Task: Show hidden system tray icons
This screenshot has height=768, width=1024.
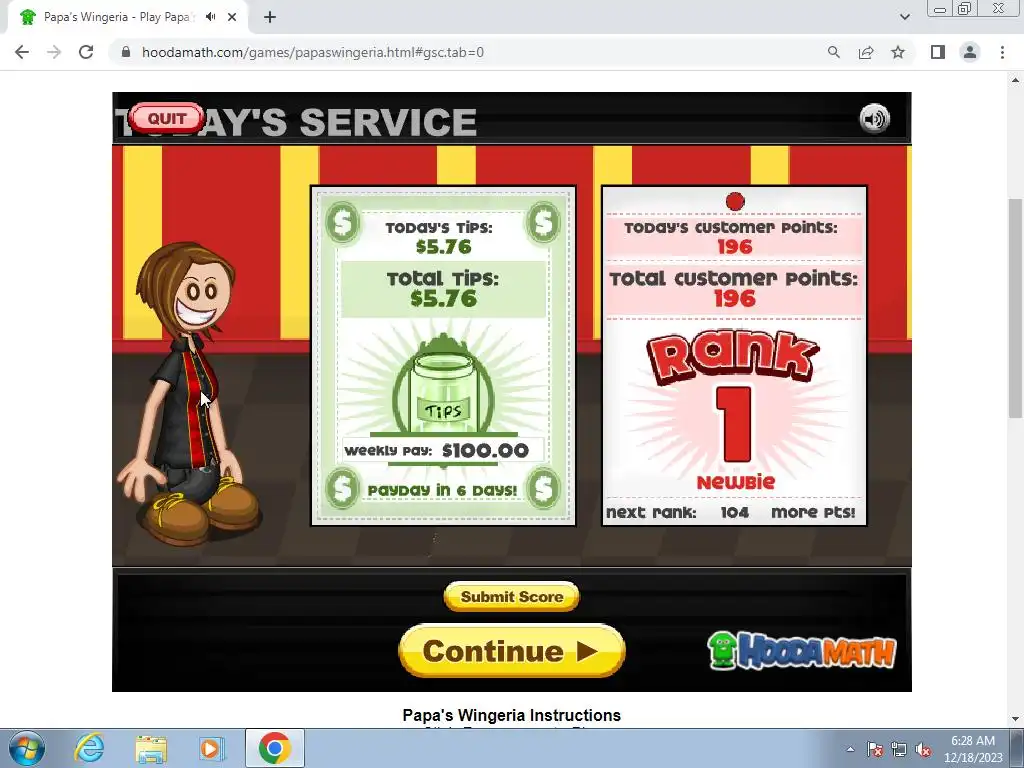Action: coord(850,749)
